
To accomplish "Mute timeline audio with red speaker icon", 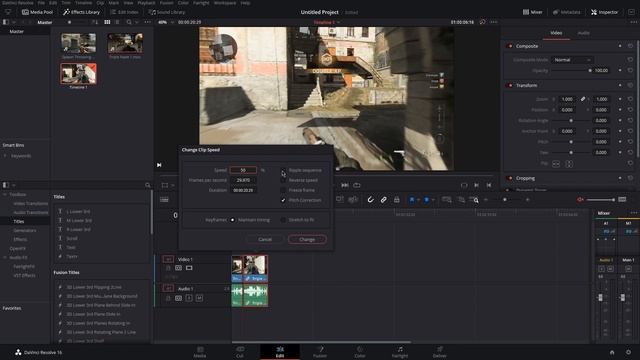I will click(x=580, y=200).
